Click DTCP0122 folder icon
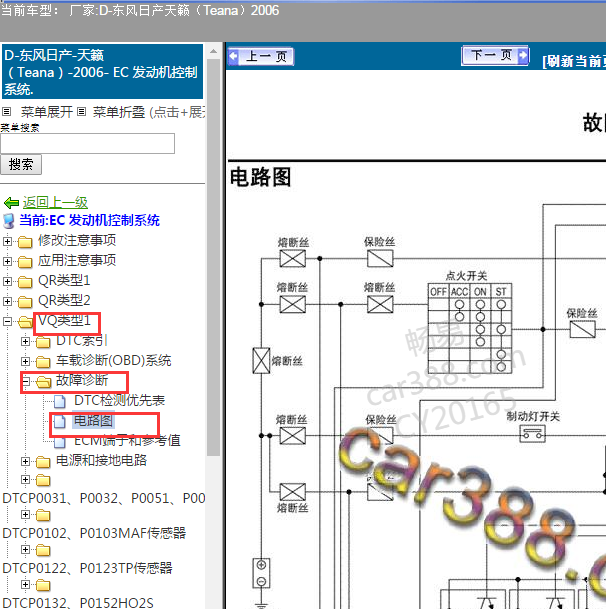Viewport: 606px width, 609px height. [43, 551]
